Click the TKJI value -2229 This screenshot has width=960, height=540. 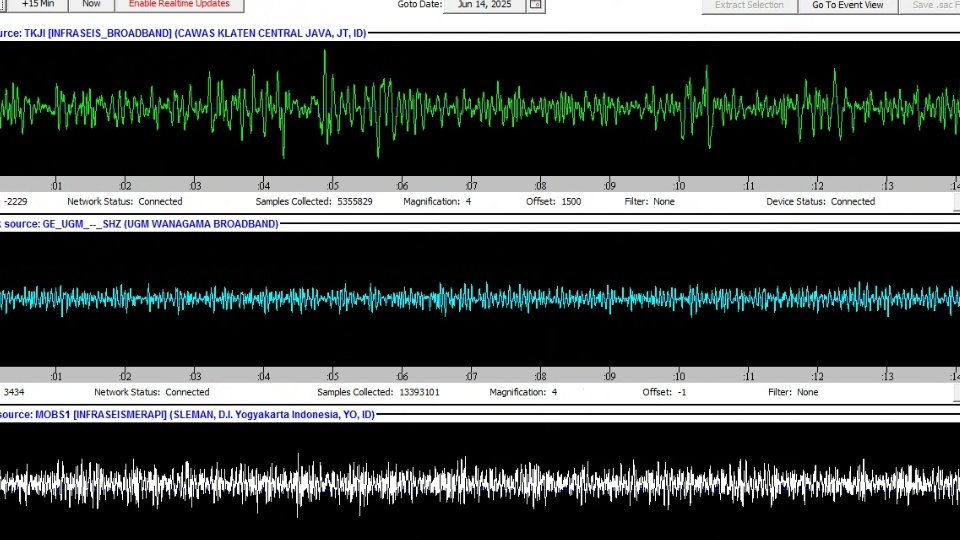pyautogui.click(x=15, y=201)
